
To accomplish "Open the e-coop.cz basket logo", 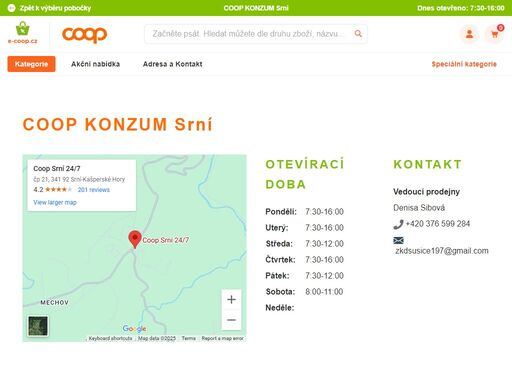I will pyautogui.click(x=23, y=33).
